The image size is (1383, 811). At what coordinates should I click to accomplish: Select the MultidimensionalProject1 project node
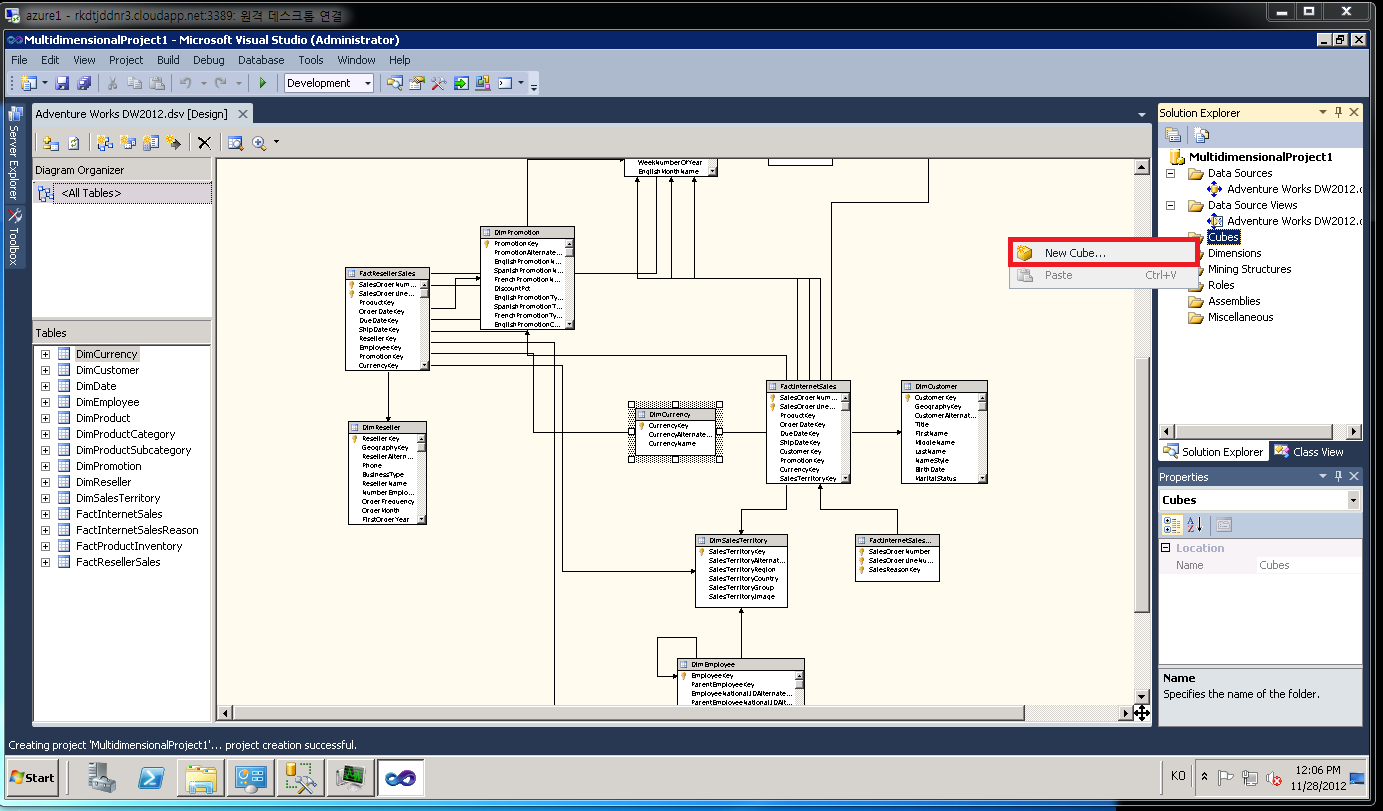pyautogui.click(x=1260, y=157)
